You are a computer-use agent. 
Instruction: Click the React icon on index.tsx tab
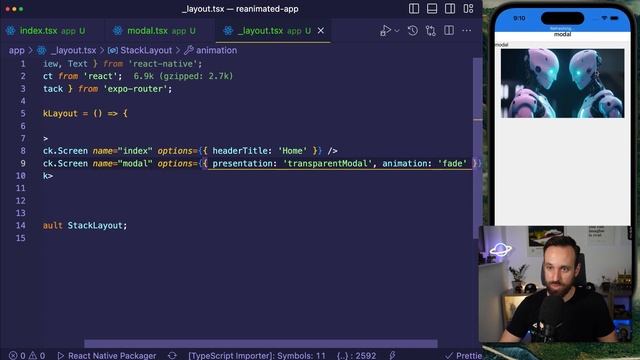click(x=11, y=31)
